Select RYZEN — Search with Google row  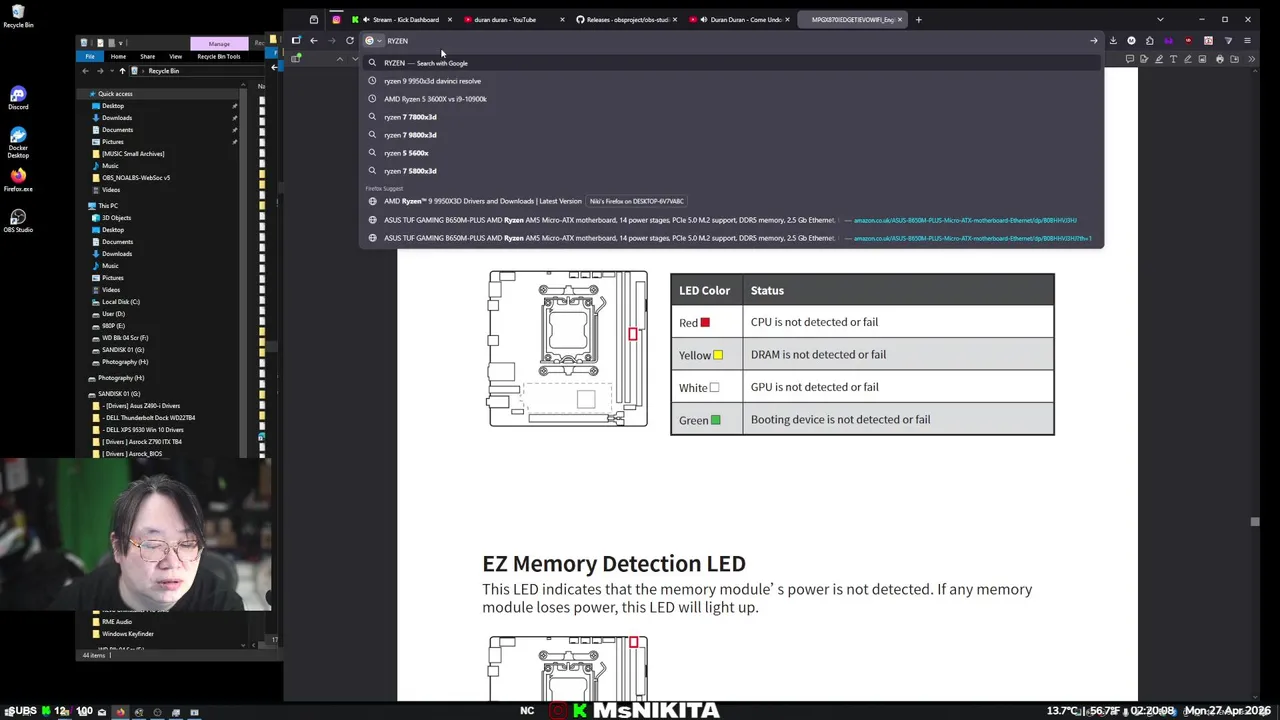pos(732,63)
